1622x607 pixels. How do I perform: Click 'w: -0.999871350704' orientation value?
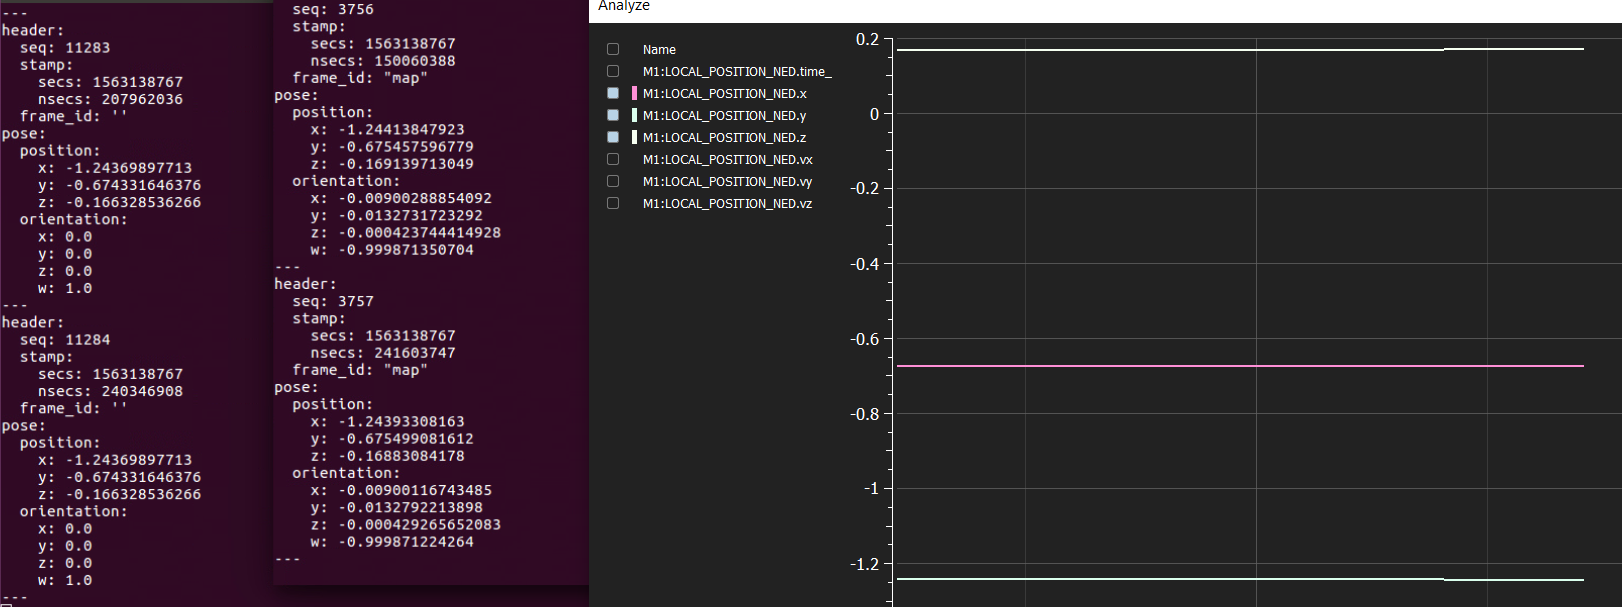pos(392,250)
